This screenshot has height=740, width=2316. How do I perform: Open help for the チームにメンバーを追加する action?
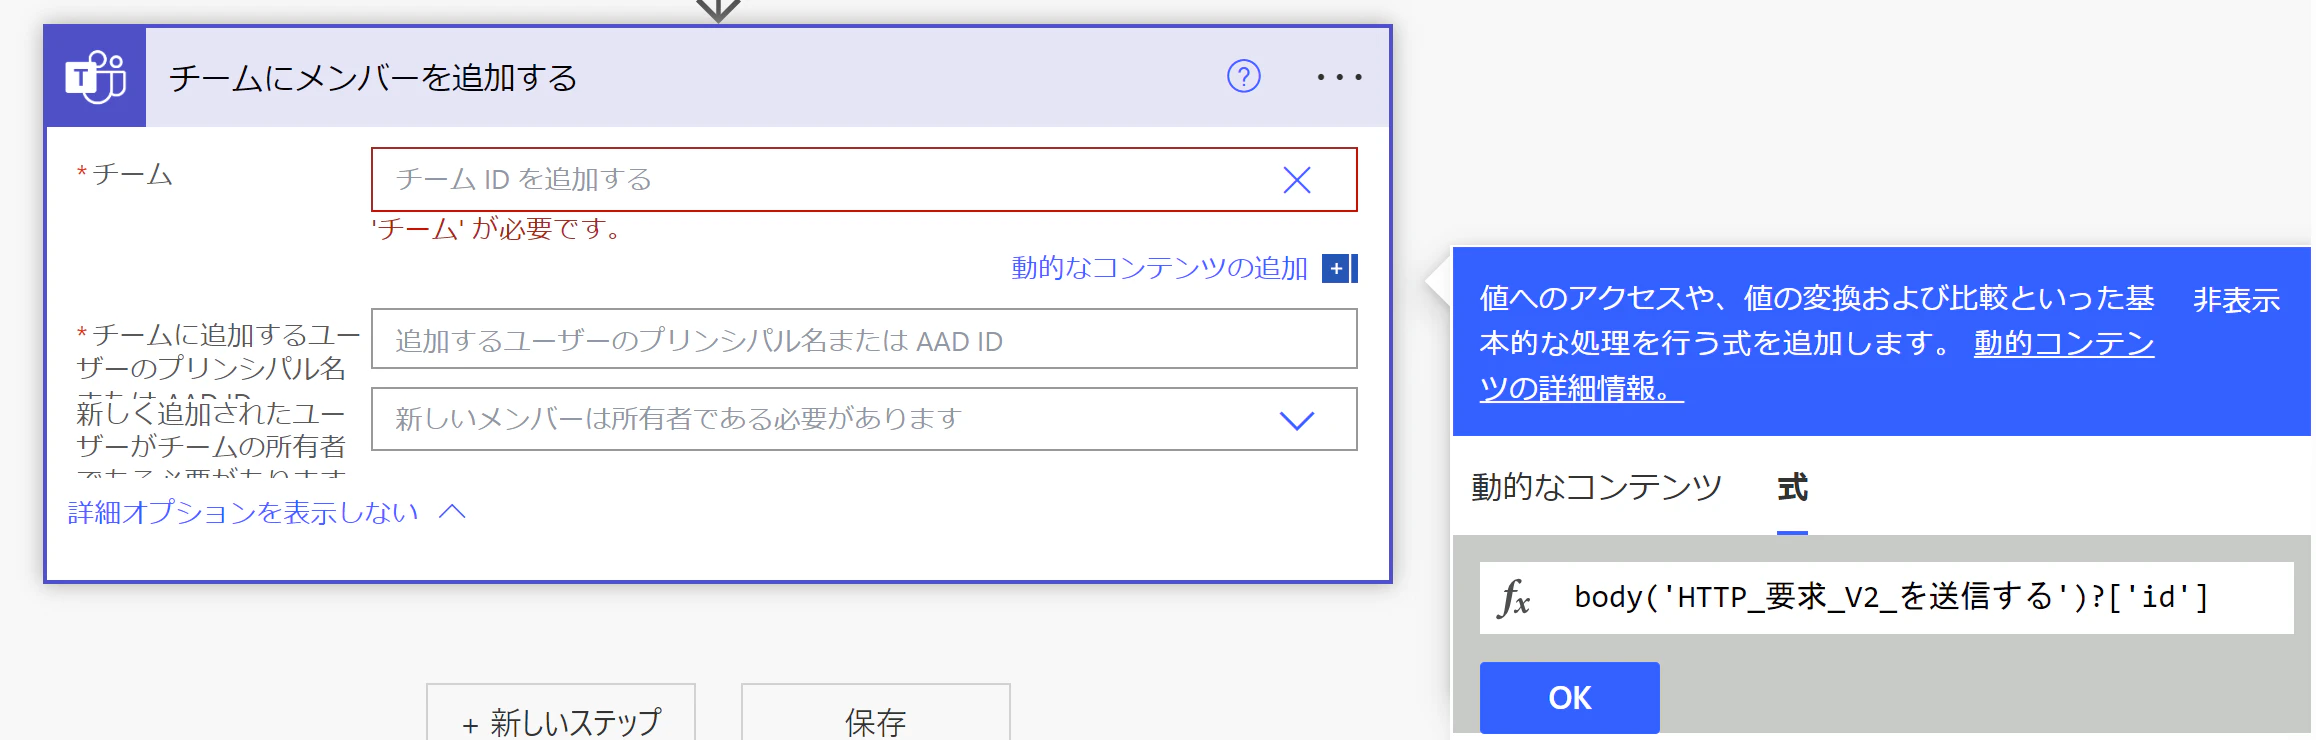[1243, 76]
